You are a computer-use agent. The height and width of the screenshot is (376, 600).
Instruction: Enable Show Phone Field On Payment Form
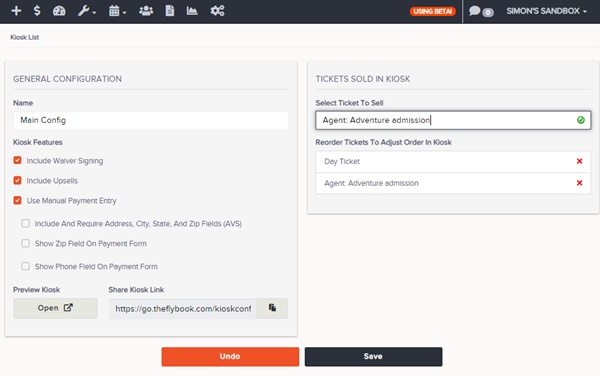[x=26, y=266]
